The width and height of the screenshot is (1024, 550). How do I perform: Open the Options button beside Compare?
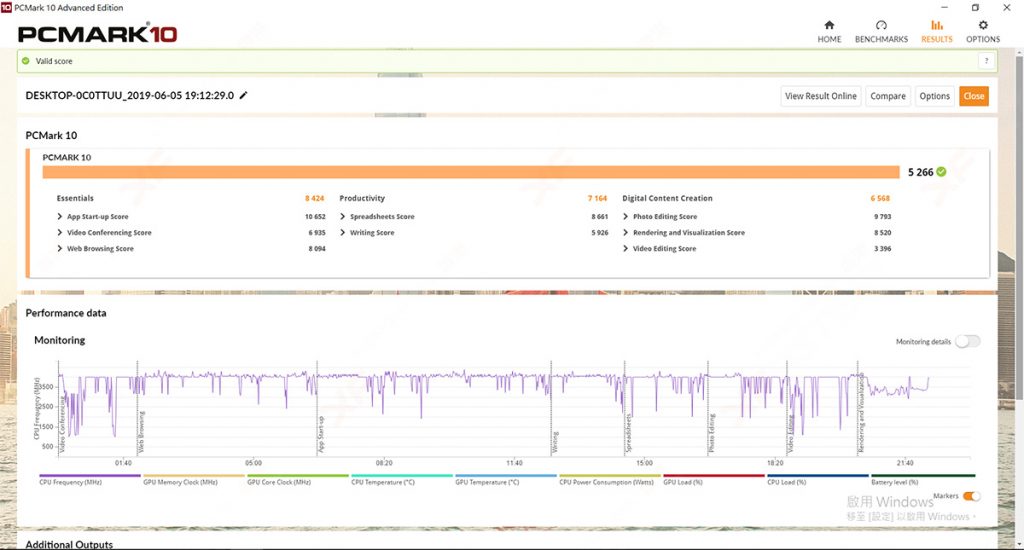click(935, 96)
